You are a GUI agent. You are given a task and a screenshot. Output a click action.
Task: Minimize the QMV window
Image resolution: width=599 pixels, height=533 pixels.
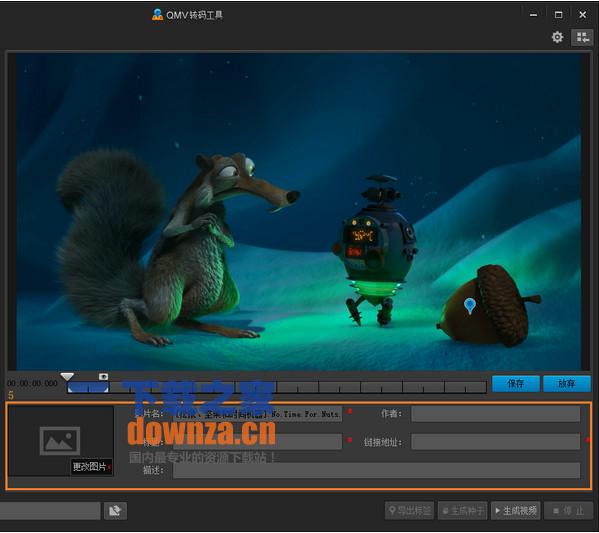point(533,15)
